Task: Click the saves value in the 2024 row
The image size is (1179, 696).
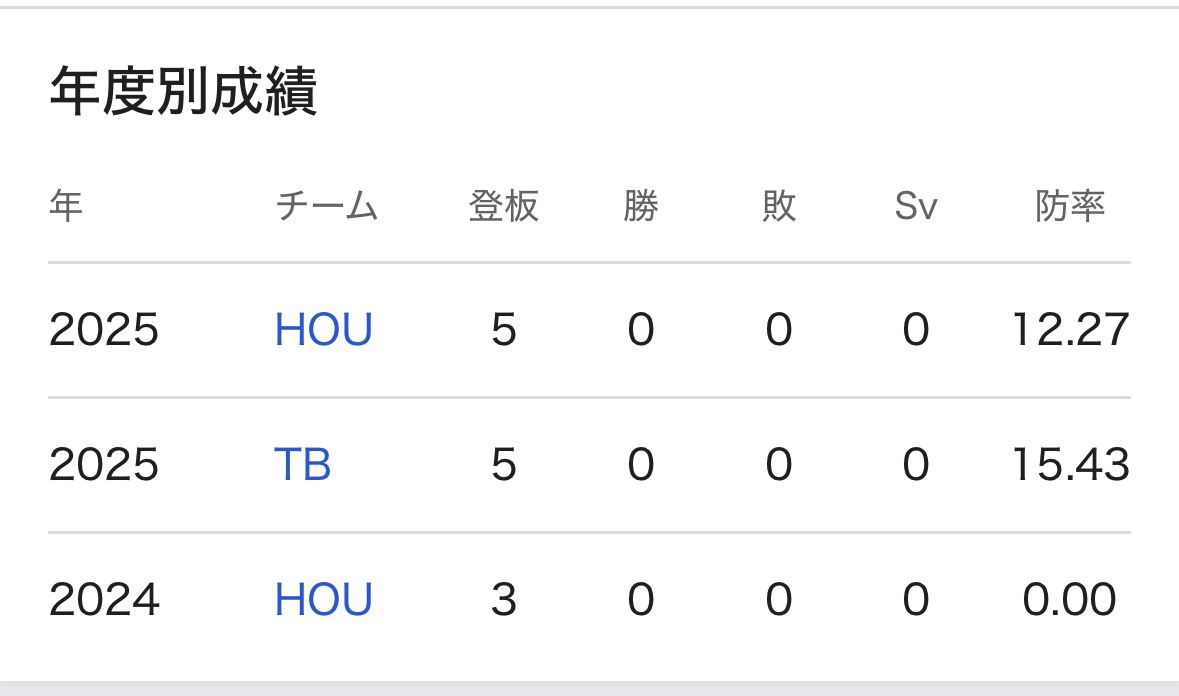Action: [x=916, y=600]
